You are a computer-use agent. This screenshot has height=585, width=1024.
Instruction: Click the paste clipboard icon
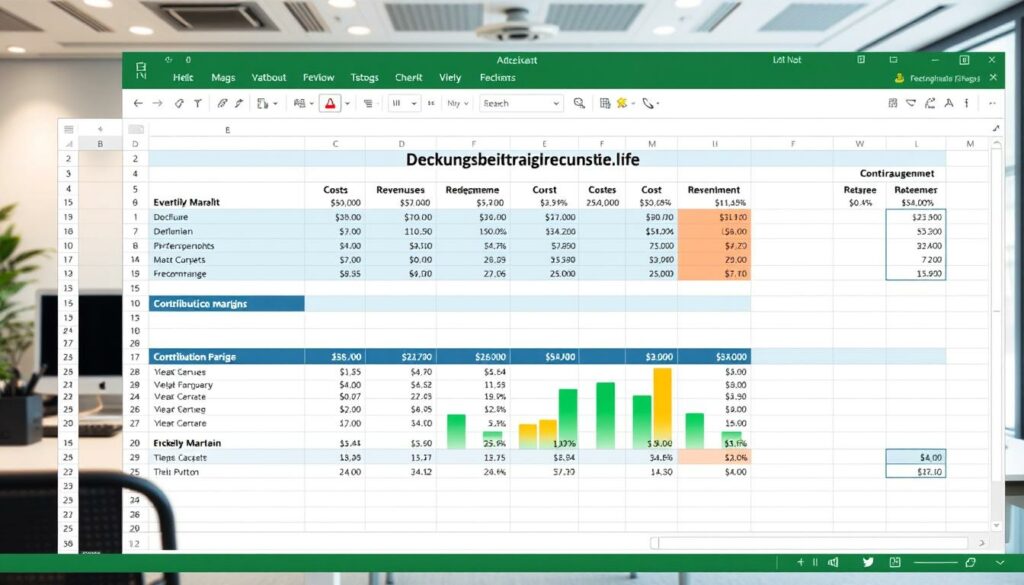tap(263, 103)
